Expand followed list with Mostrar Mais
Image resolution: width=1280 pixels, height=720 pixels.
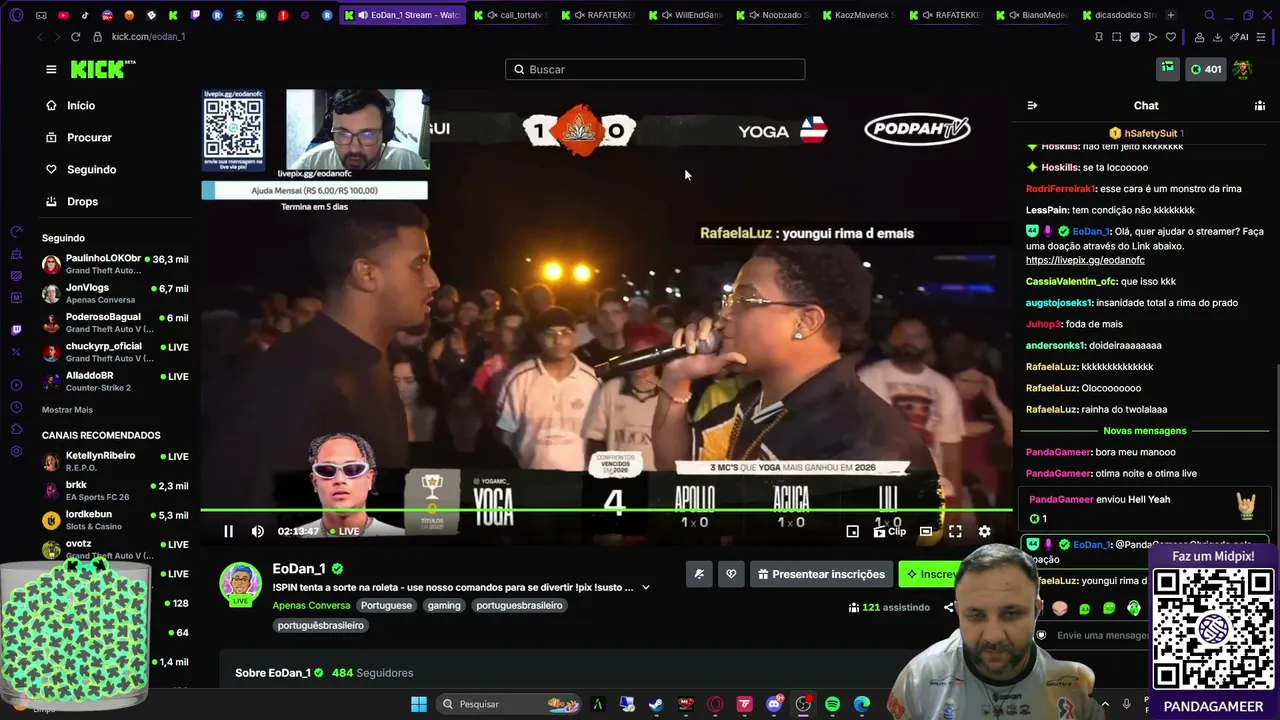[67, 410]
